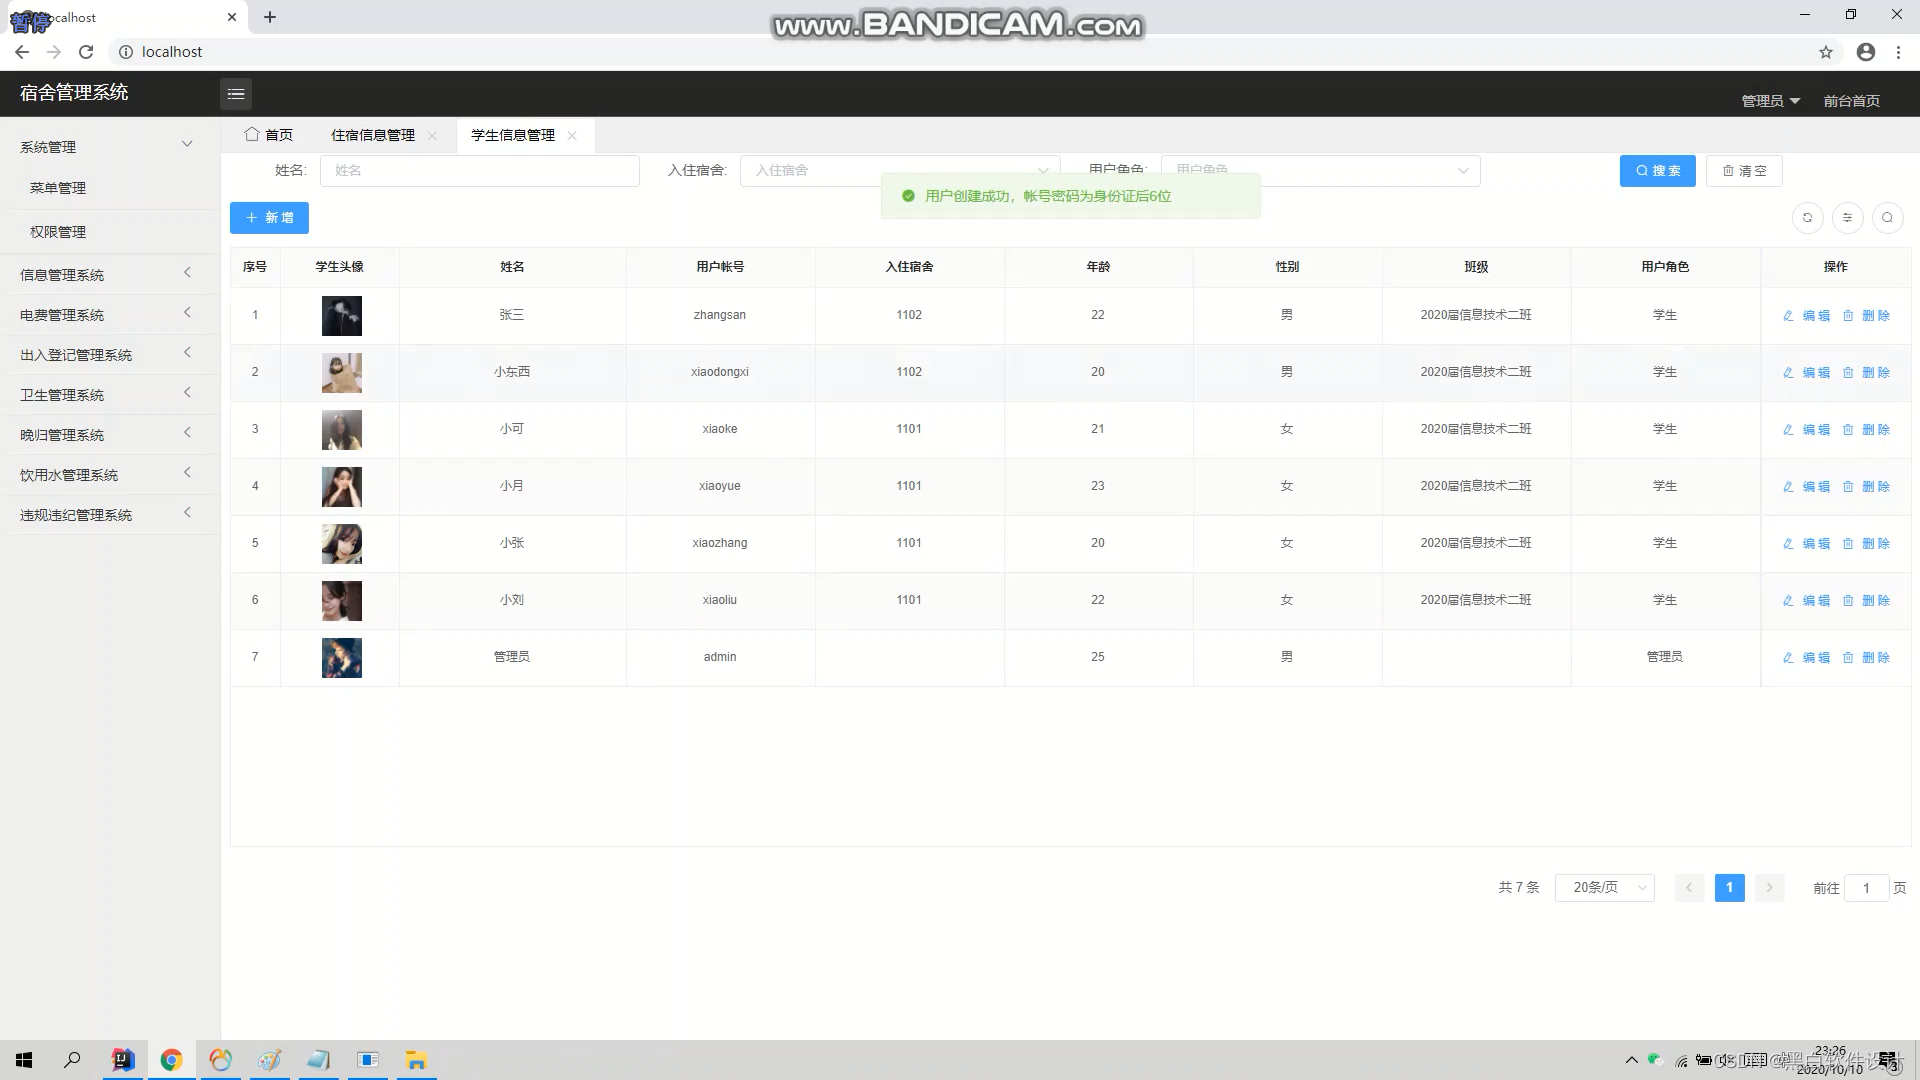This screenshot has width=1920, height=1080.
Task: Select 菜单管理 in sidebar
Action: coord(58,188)
